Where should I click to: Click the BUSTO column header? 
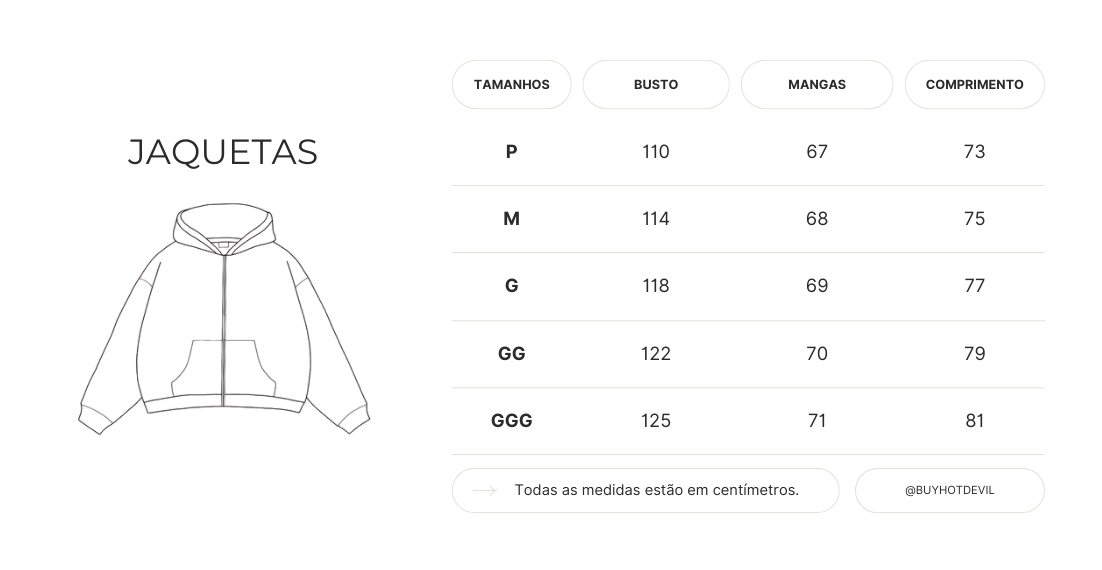tap(656, 85)
